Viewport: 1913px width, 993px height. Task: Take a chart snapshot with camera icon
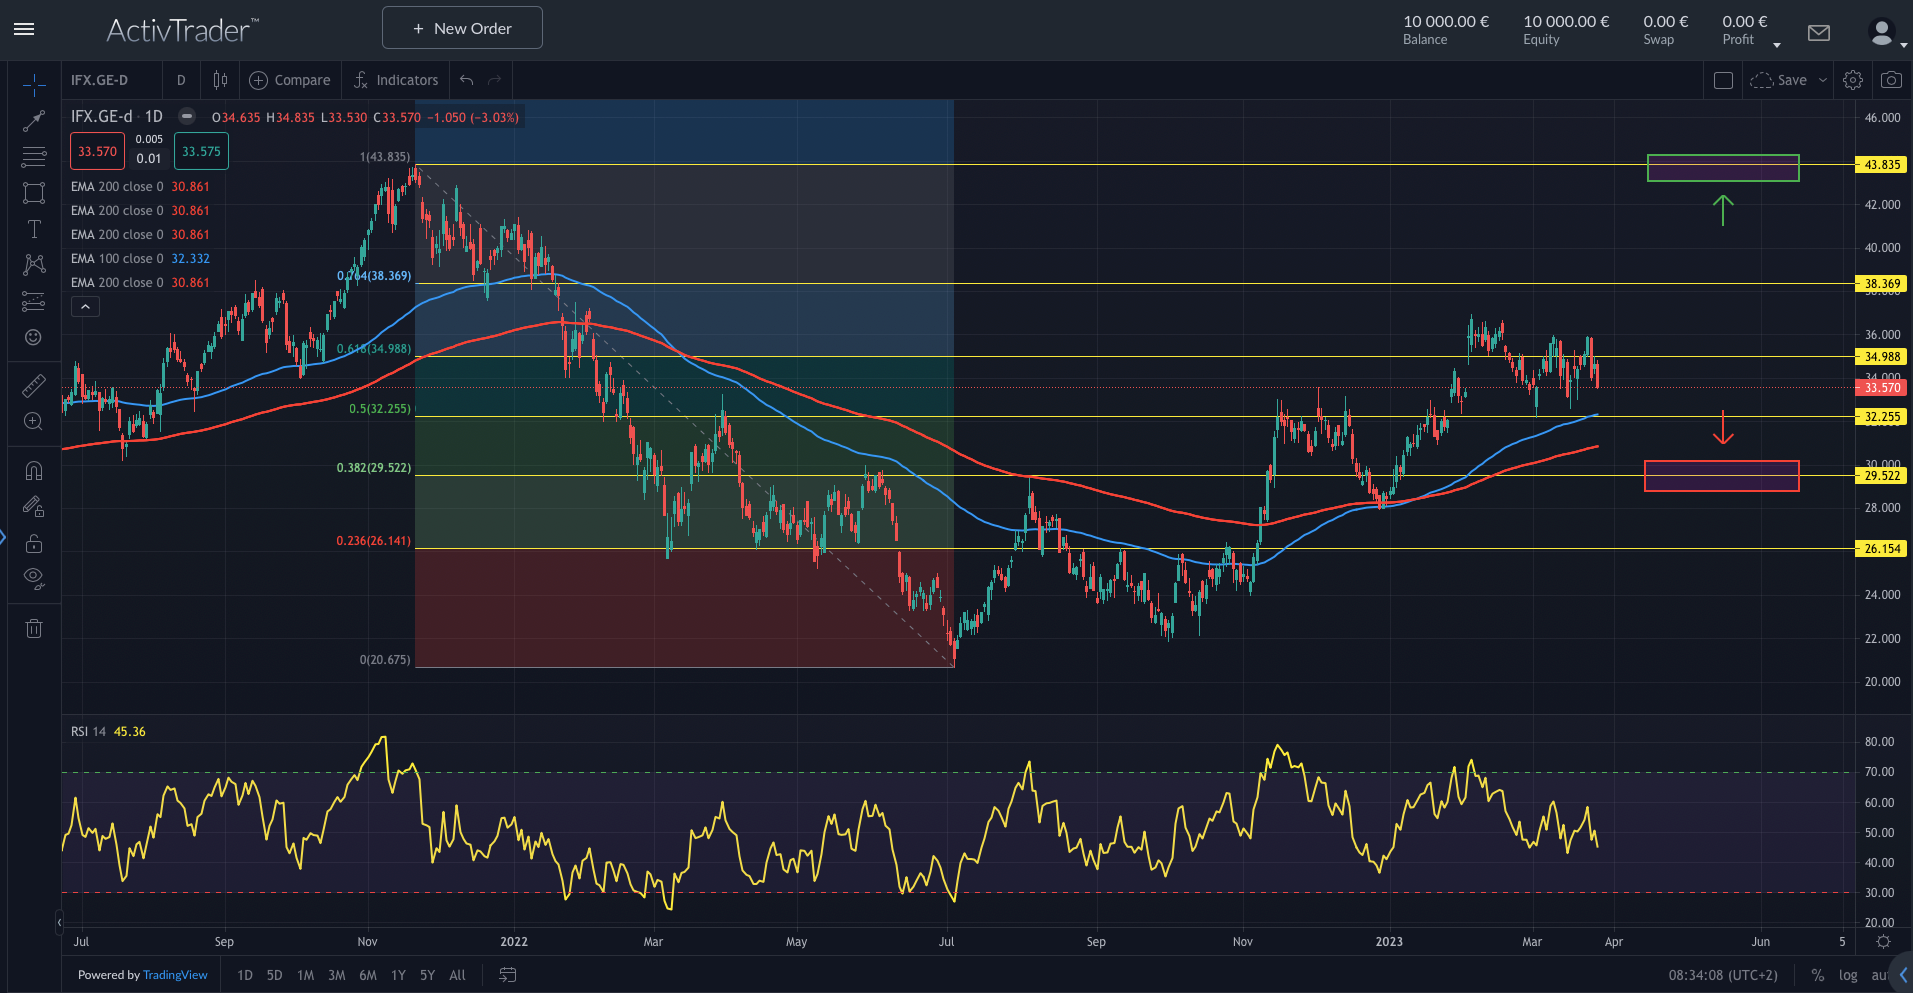pyautogui.click(x=1890, y=80)
